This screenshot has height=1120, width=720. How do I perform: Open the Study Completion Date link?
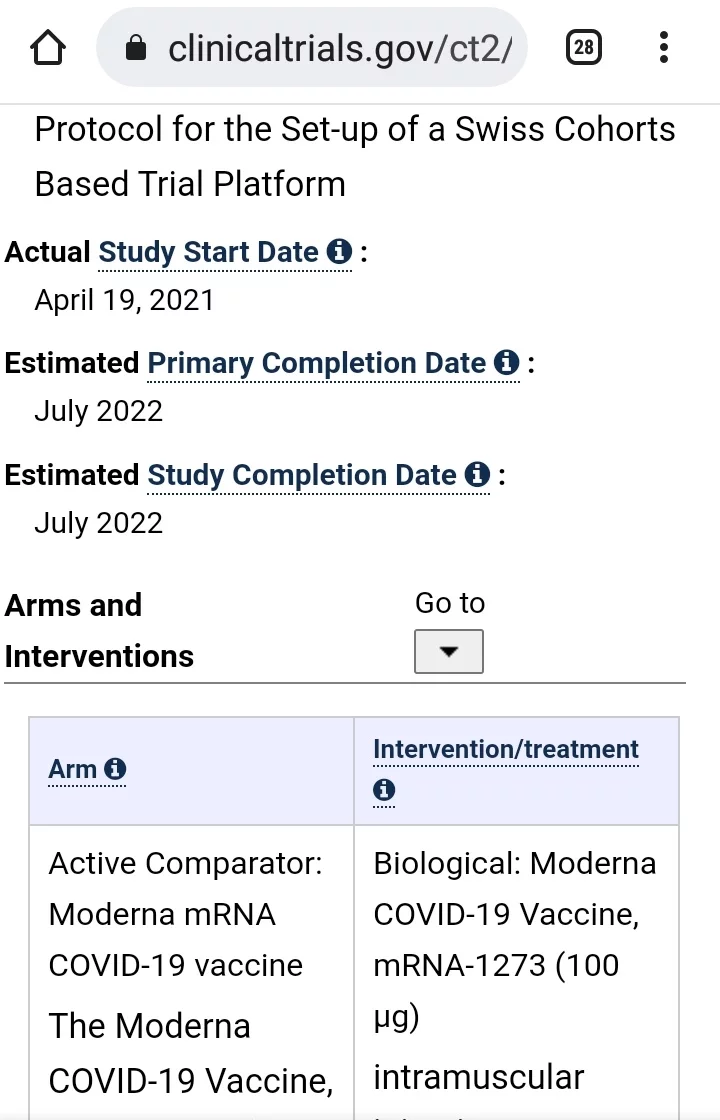pyautogui.click(x=301, y=475)
